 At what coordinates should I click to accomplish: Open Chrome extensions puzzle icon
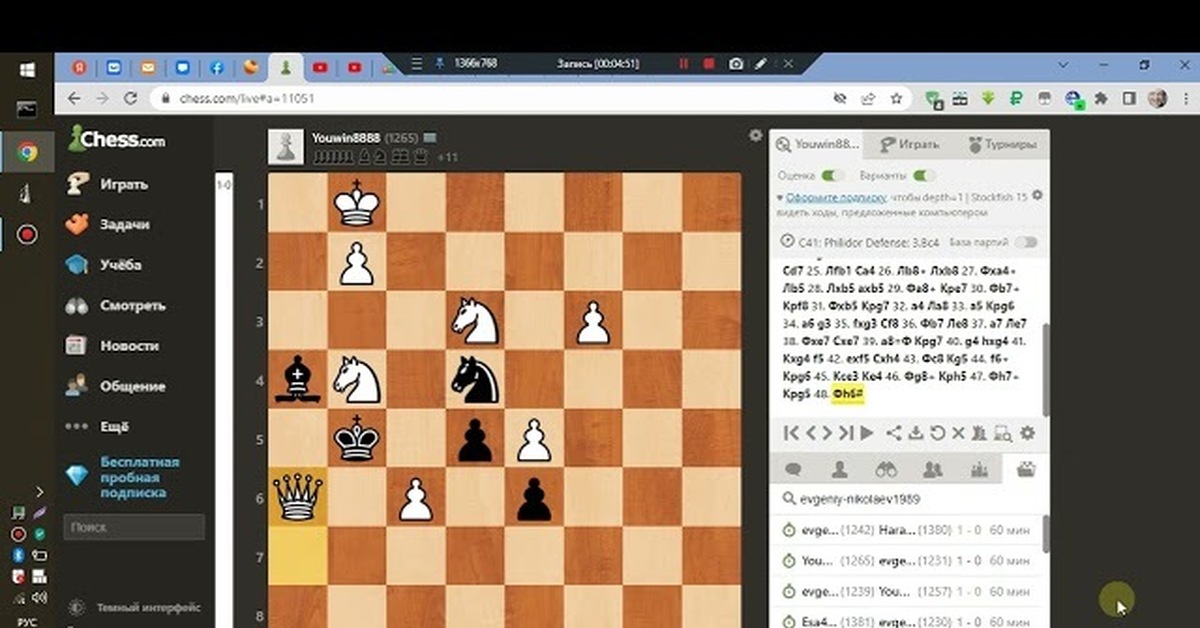pyautogui.click(x=1101, y=99)
